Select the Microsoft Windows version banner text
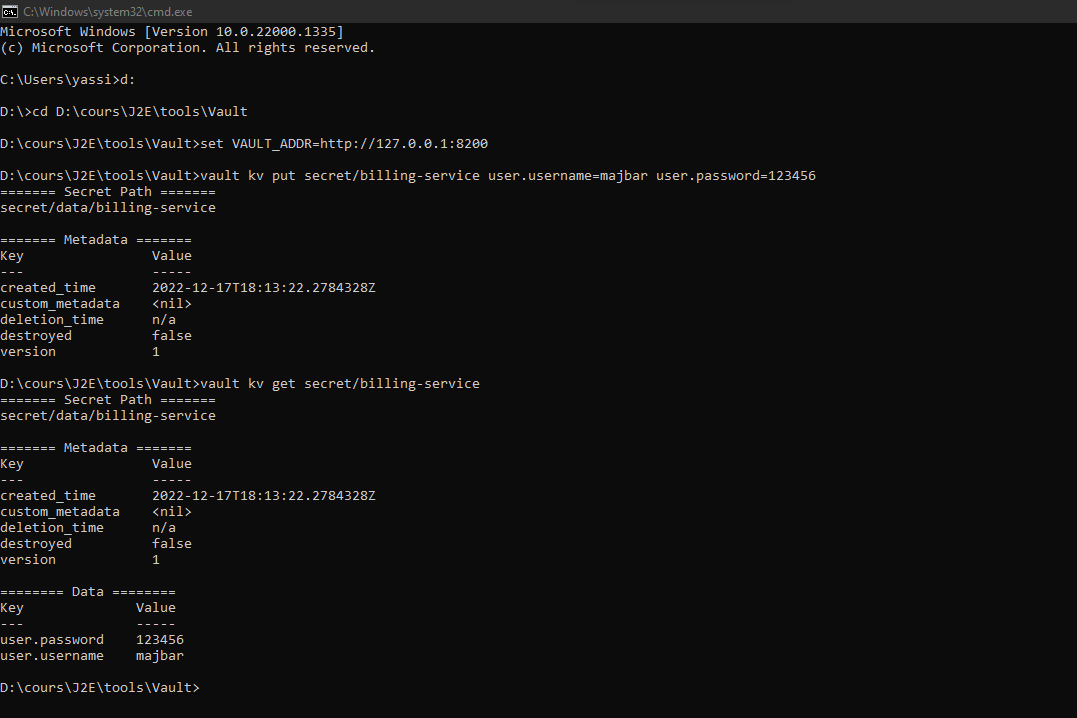Image resolution: width=1077 pixels, height=718 pixels. (x=172, y=31)
